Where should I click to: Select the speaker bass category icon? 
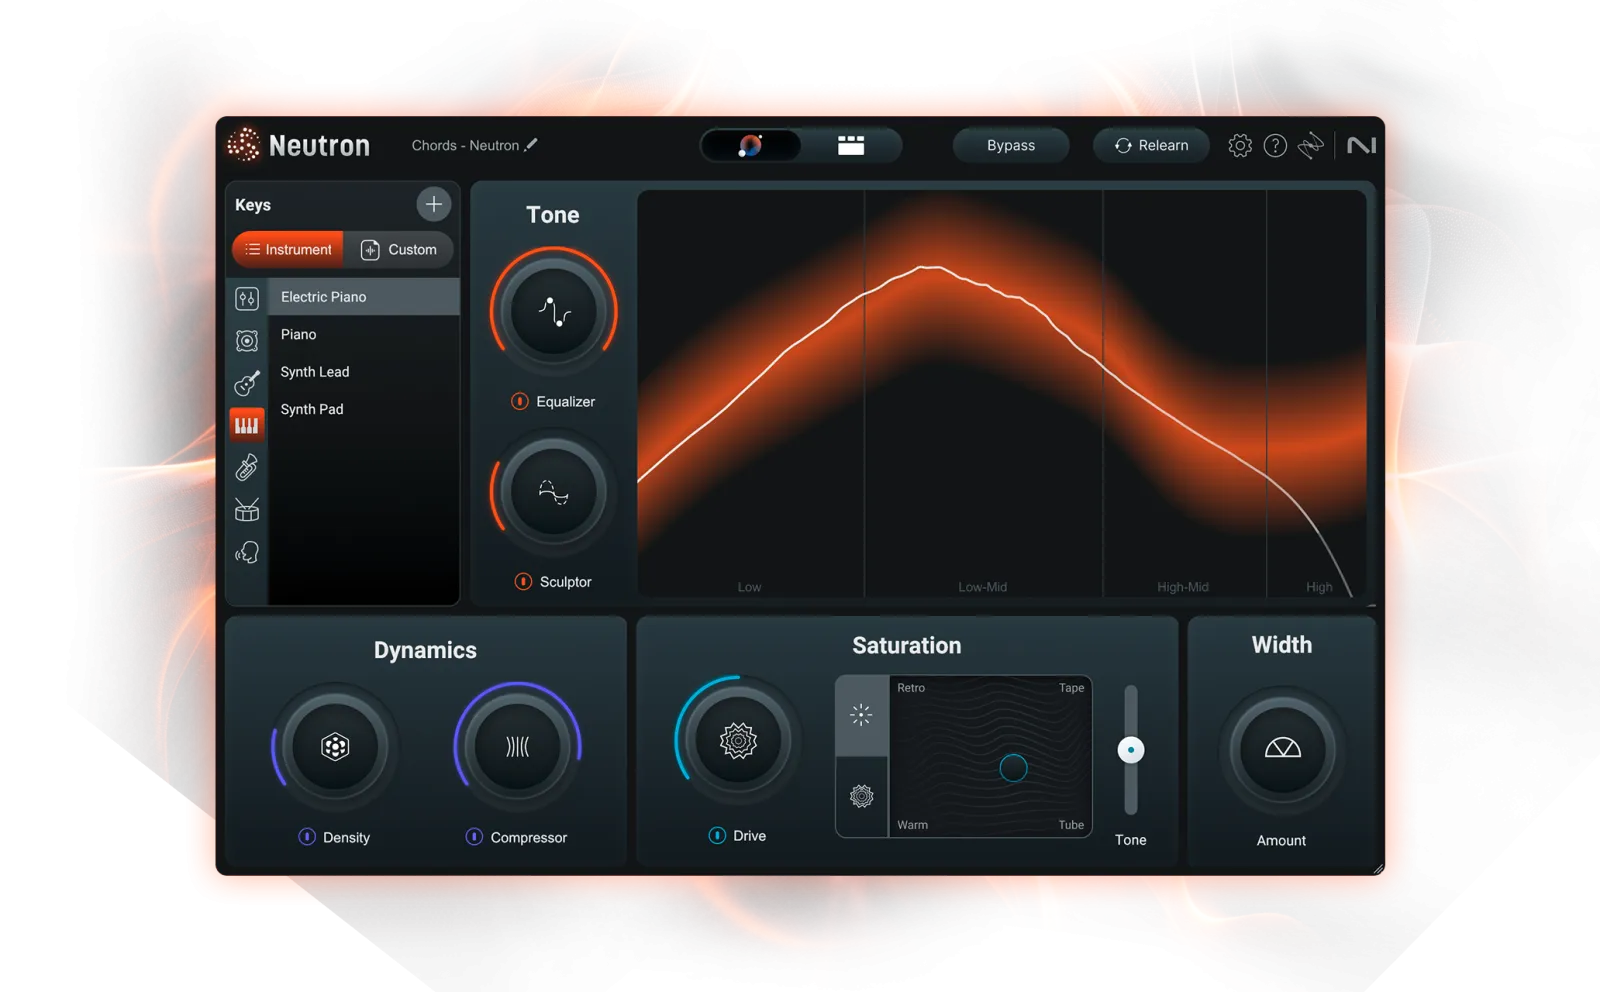click(247, 341)
